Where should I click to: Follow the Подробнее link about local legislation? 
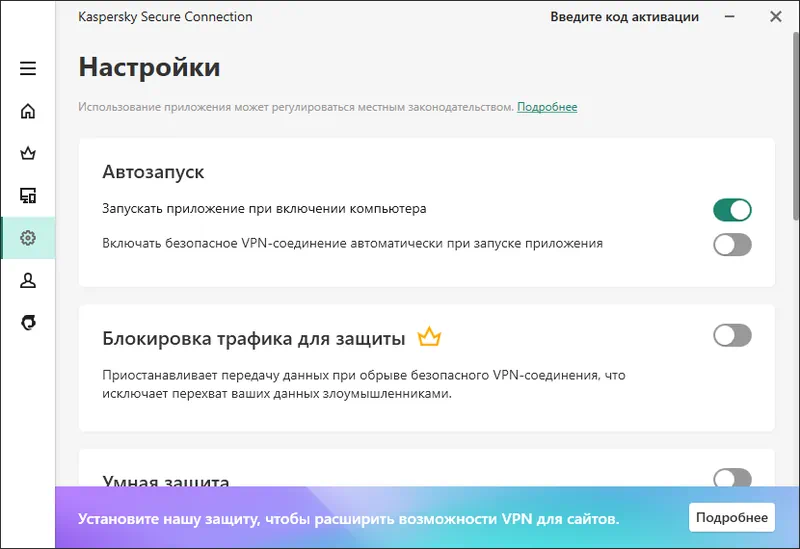pyautogui.click(x=547, y=107)
